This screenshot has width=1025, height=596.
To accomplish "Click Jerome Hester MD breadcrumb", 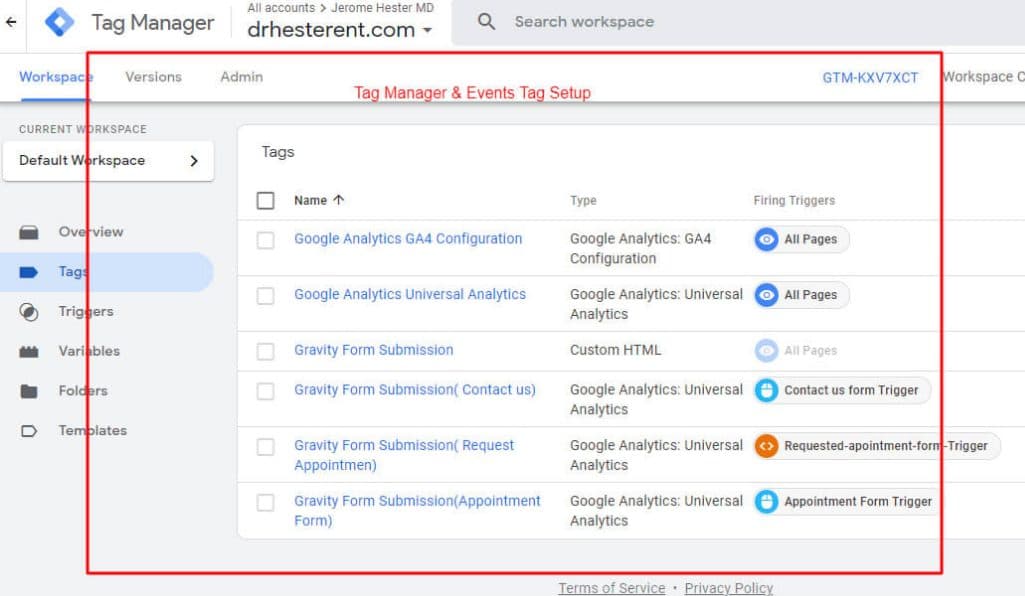I will [x=382, y=8].
